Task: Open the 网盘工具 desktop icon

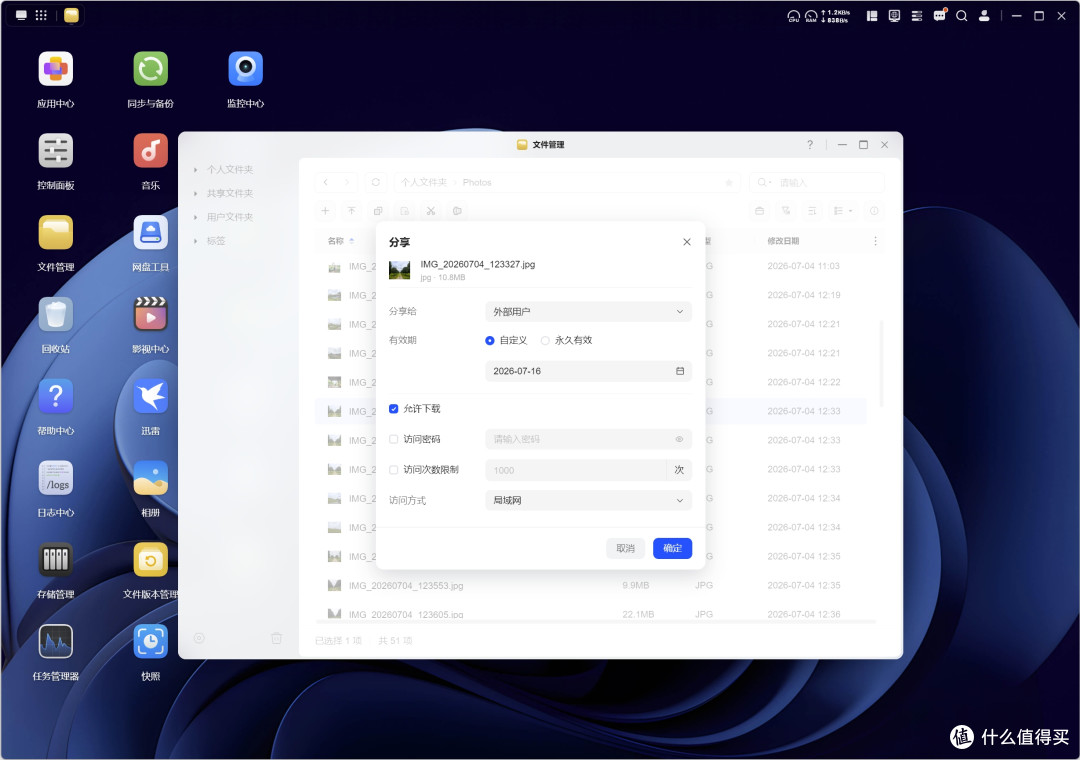Action: [151, 233]
